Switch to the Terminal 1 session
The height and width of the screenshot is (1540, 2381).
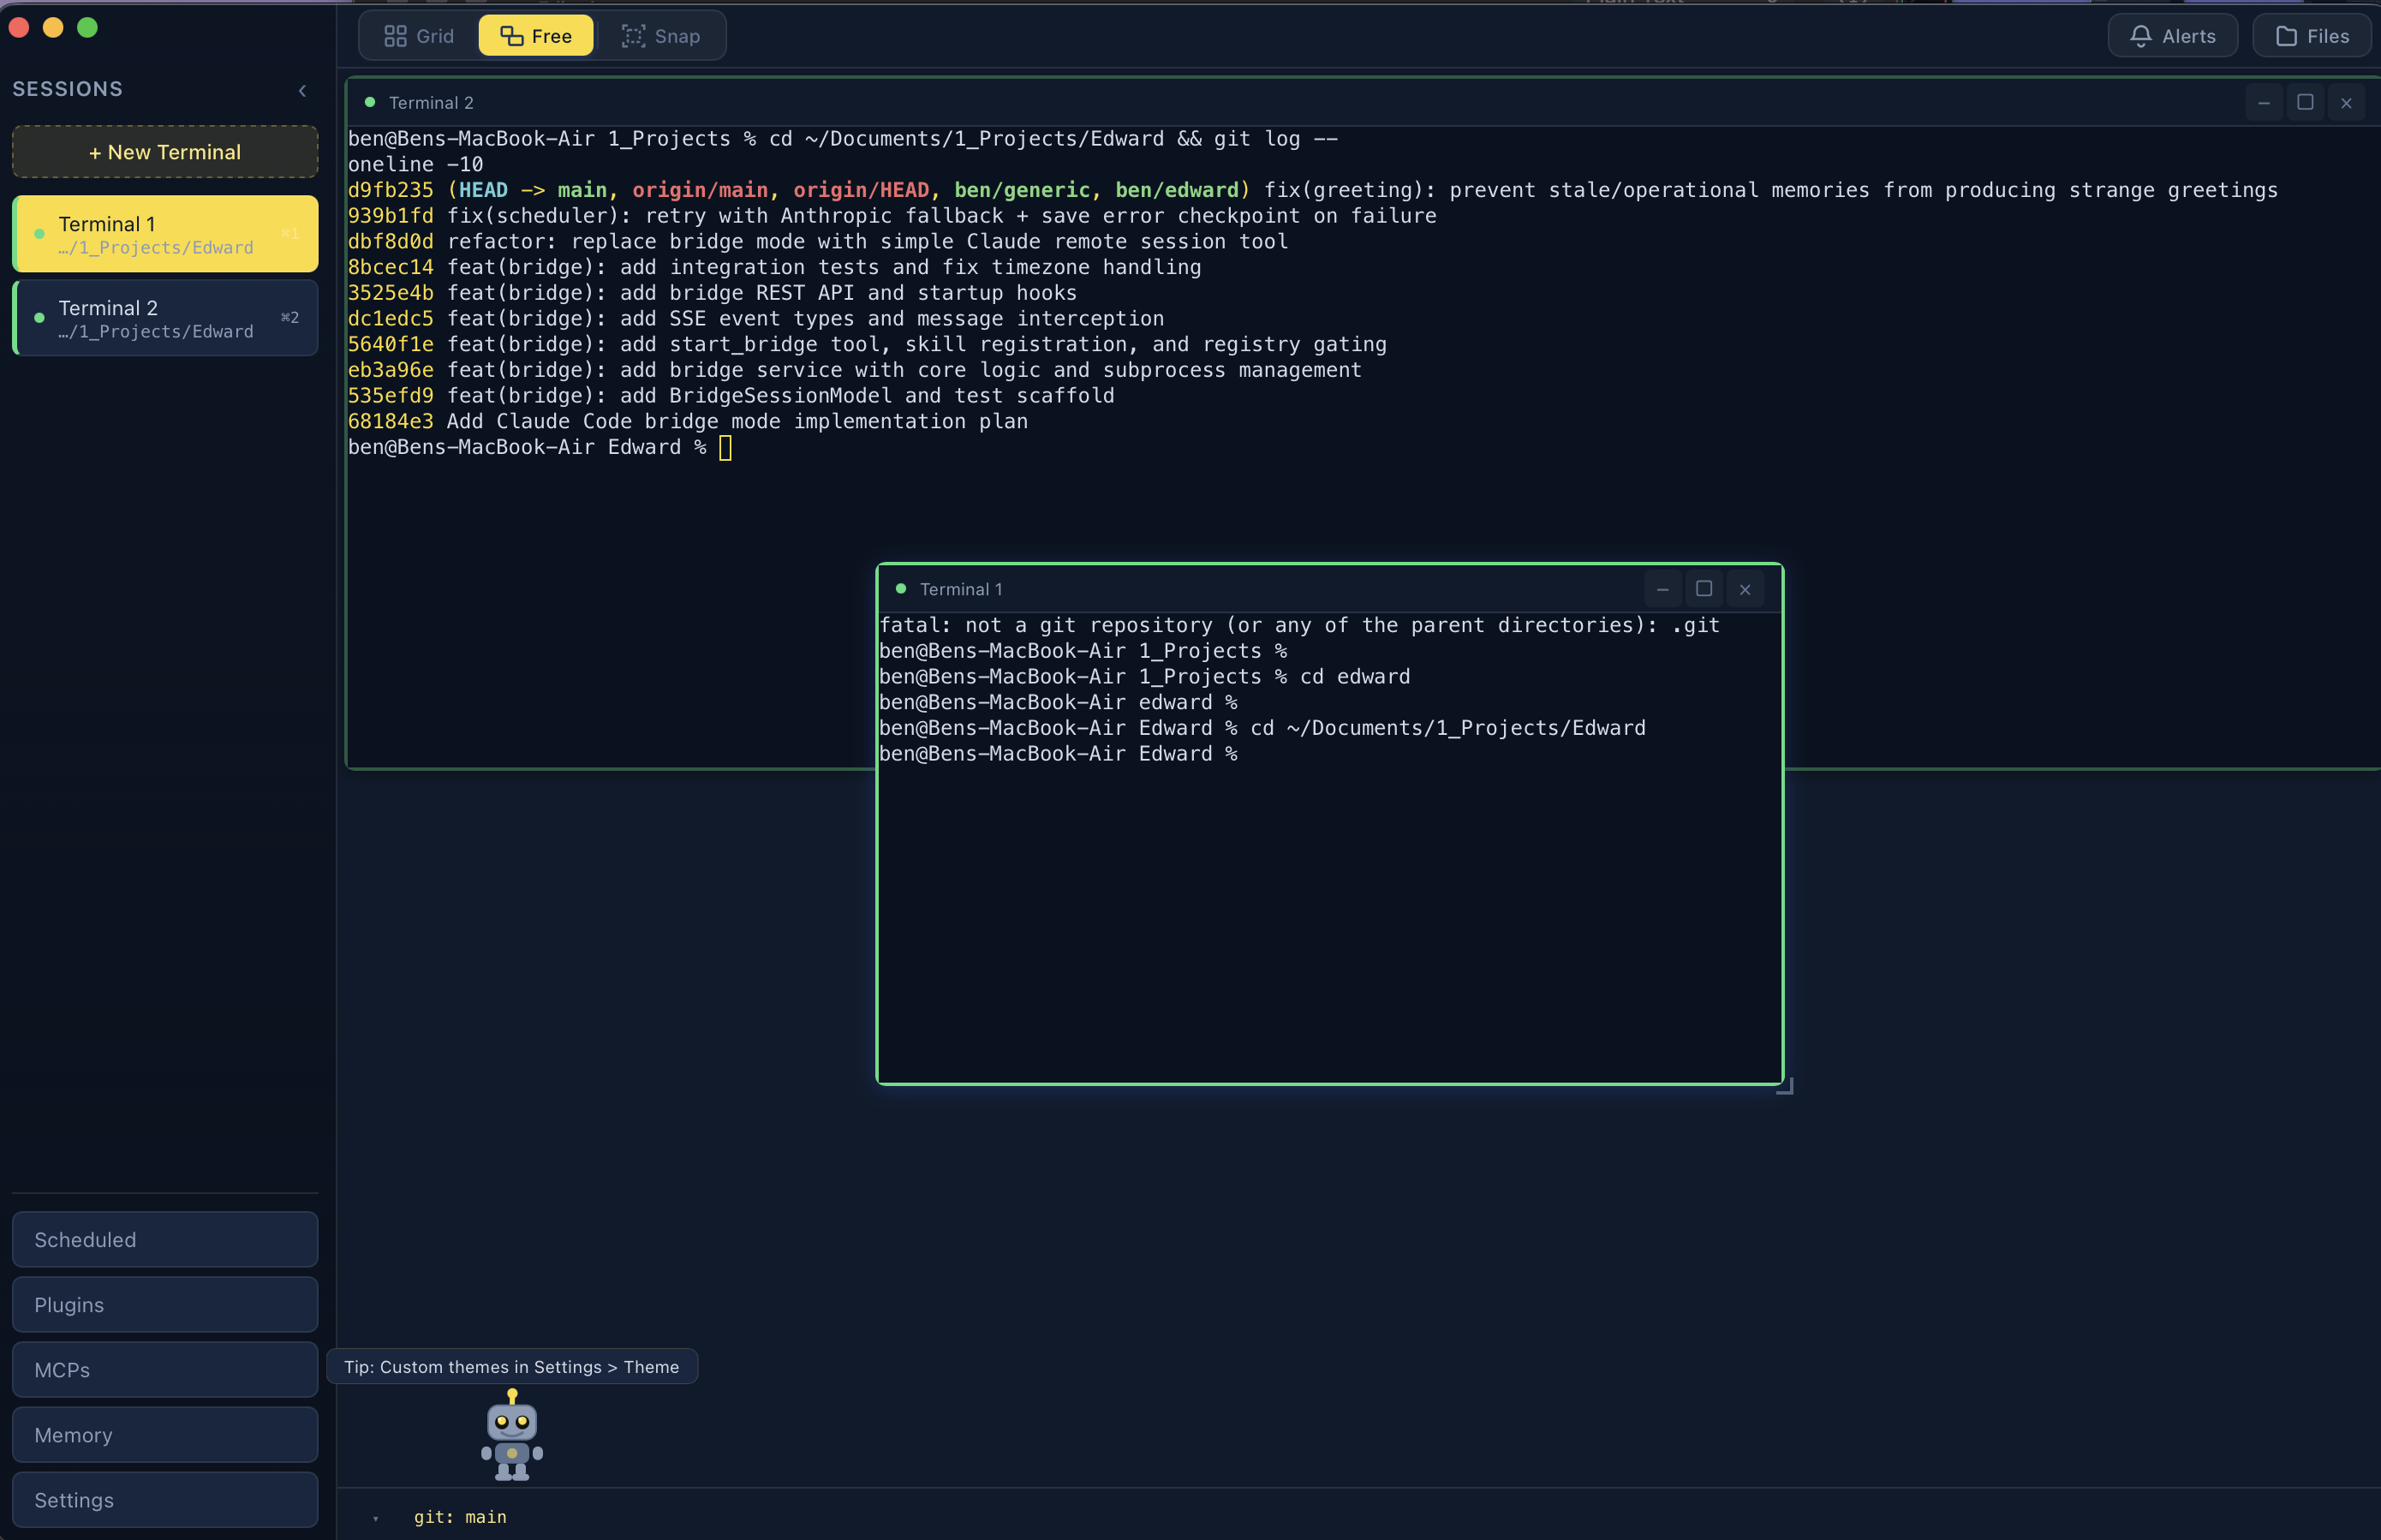[165, 233]
